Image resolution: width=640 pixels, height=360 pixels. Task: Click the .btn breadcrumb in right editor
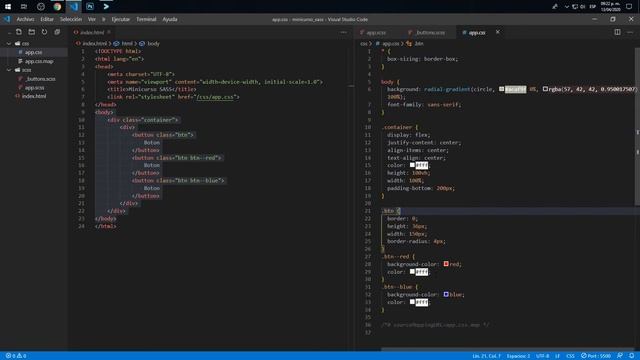[419, 44]
